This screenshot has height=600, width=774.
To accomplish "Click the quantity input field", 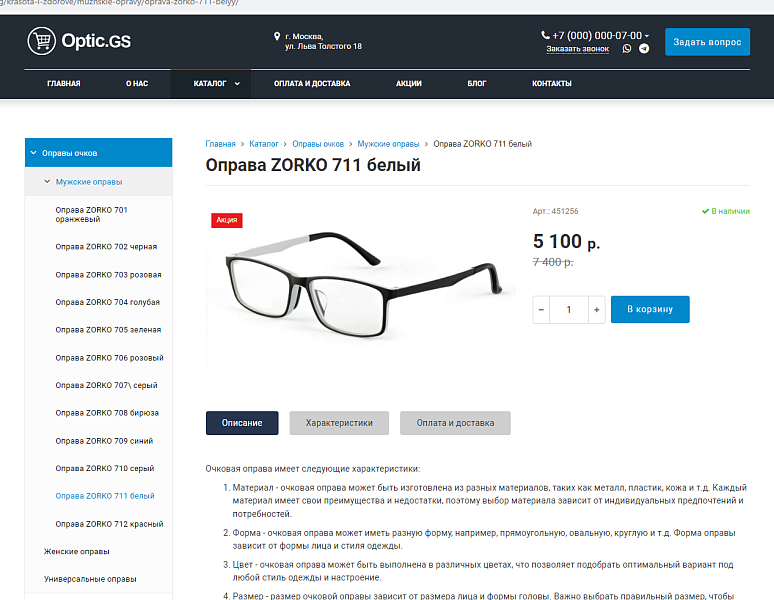I will (x=569, y=310).
